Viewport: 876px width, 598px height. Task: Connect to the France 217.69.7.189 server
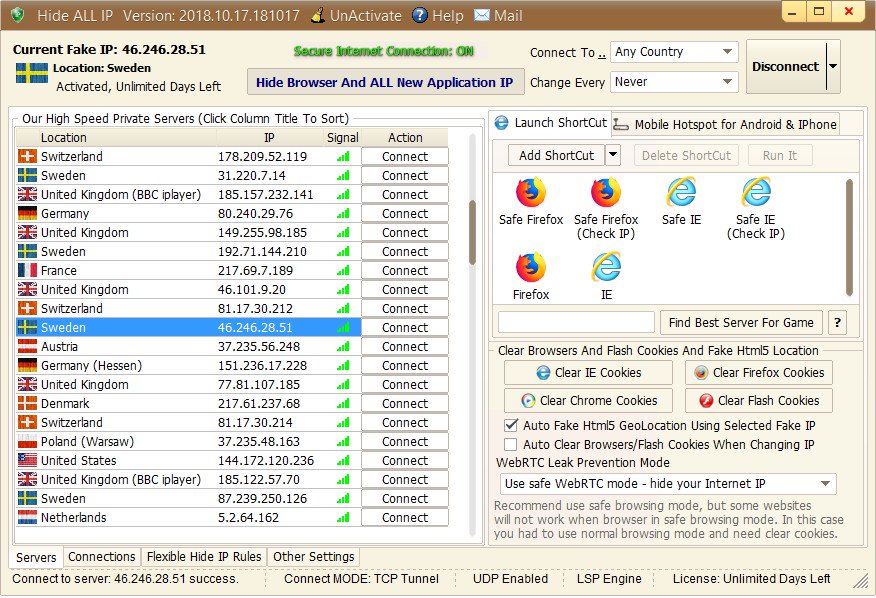405,270
